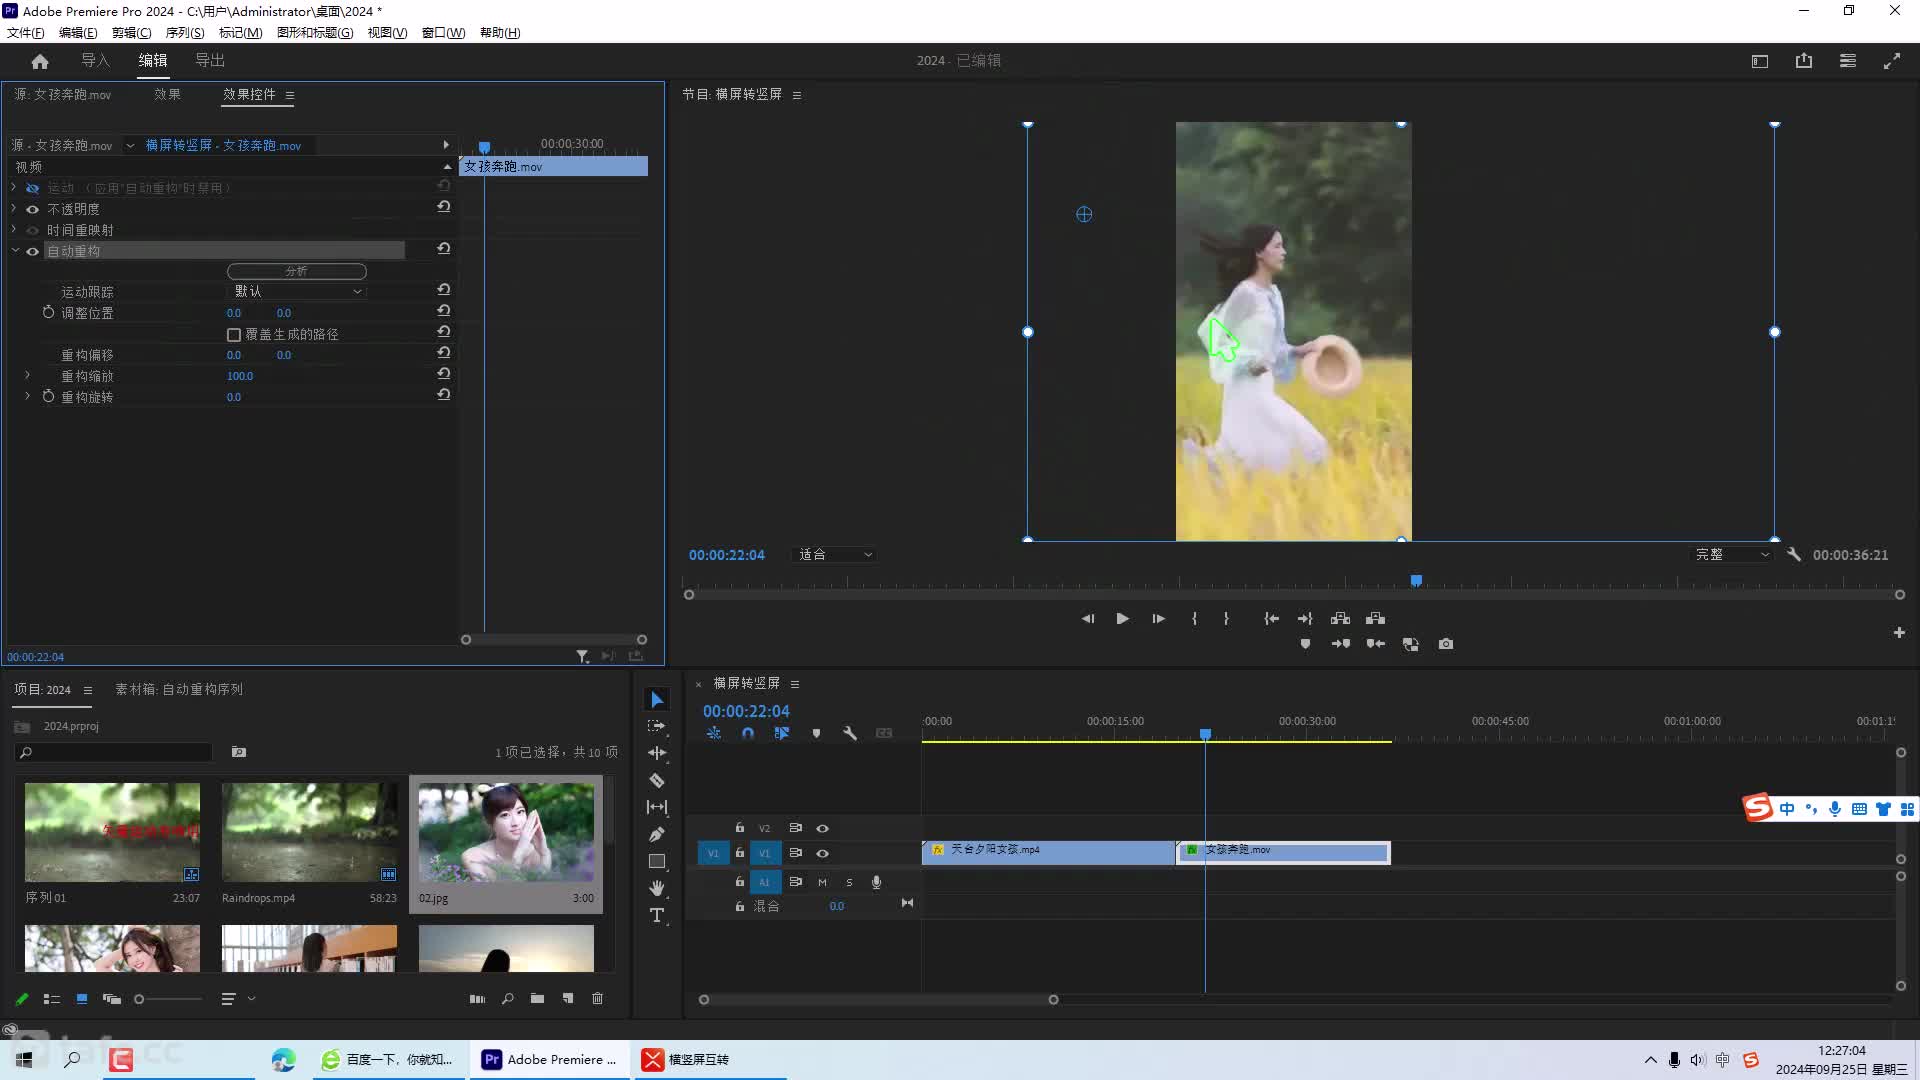Click the 分析 button
Viewport: 1920px width, 1080px height.
click(297, 271)
